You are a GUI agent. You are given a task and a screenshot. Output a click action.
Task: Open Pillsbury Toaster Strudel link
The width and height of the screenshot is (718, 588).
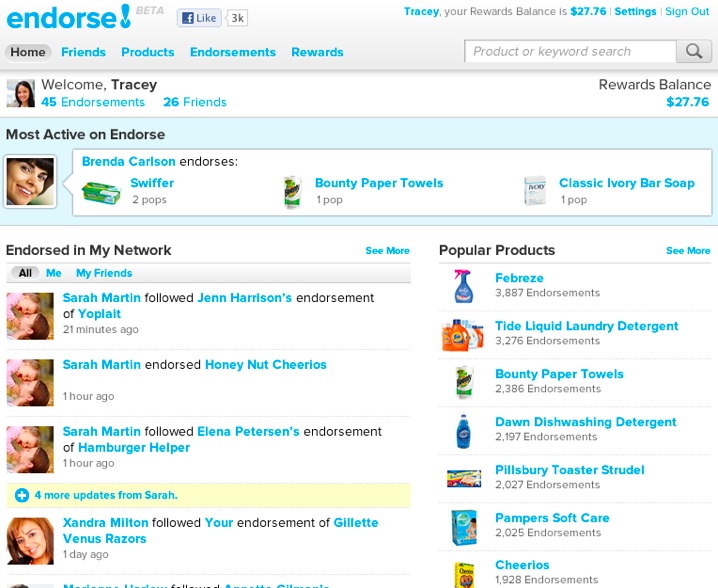tap(570, 470)
